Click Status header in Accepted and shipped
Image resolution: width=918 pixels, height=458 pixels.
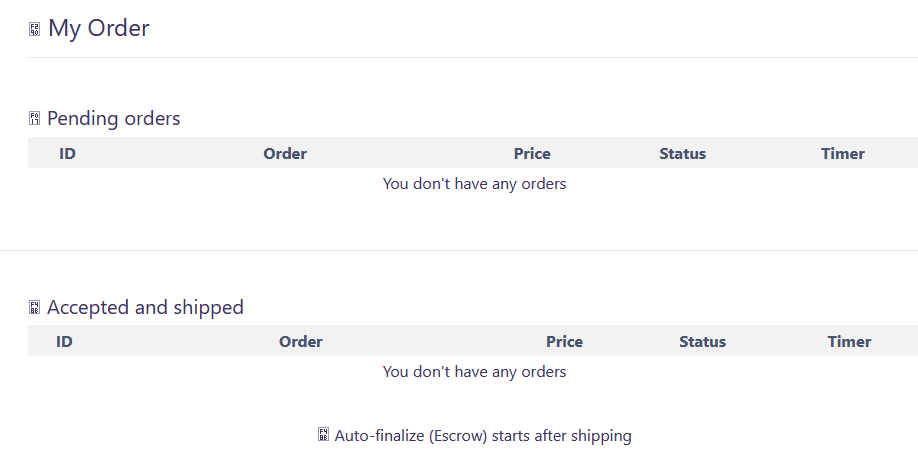(x=703, y=341)
